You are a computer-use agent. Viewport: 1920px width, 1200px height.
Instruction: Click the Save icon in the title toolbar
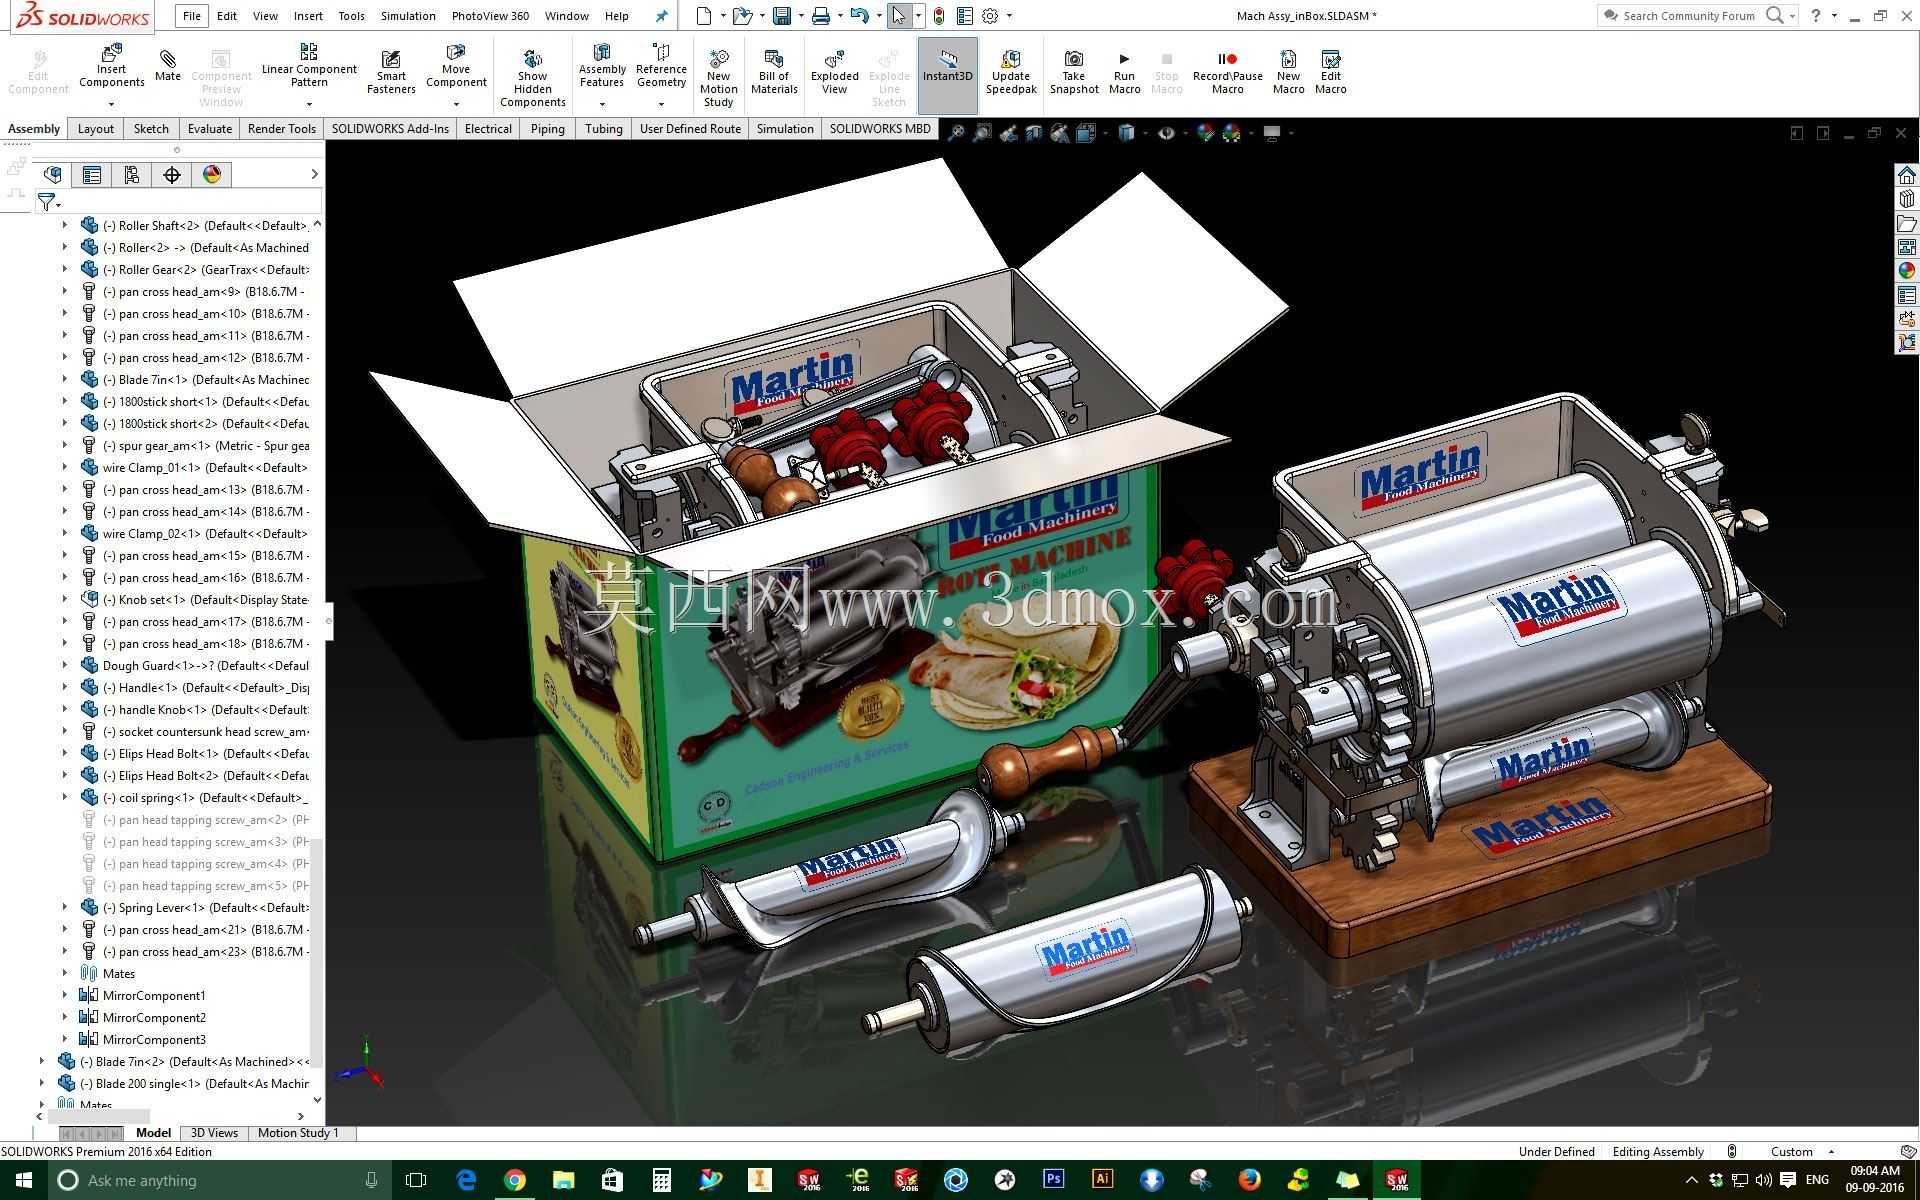(x=782, y=16)
